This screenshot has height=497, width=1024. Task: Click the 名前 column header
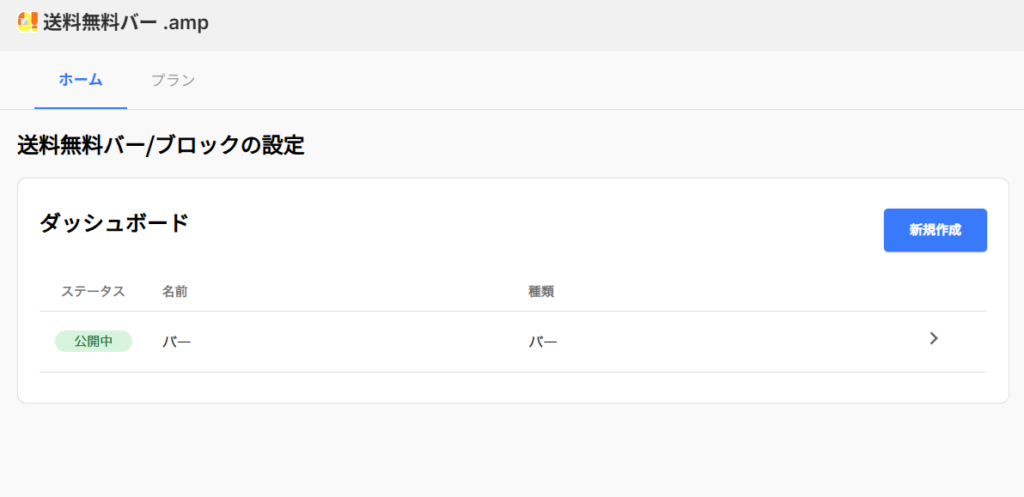175,292
